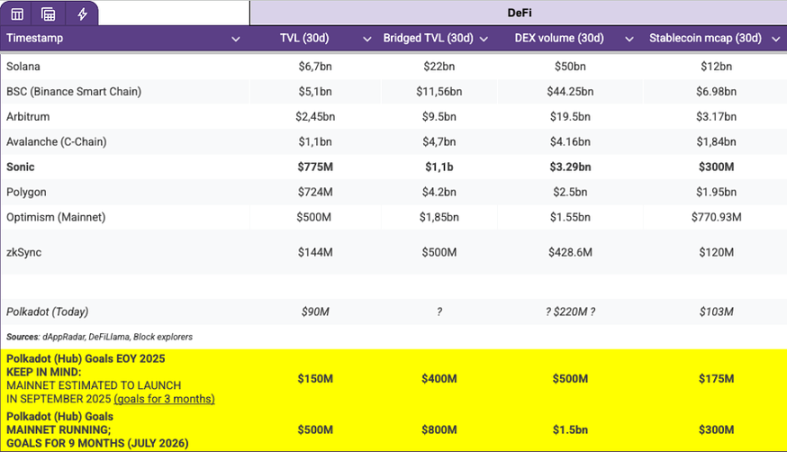Switch to the table grid view icon
787x452 pixels.
pos(17,14)
